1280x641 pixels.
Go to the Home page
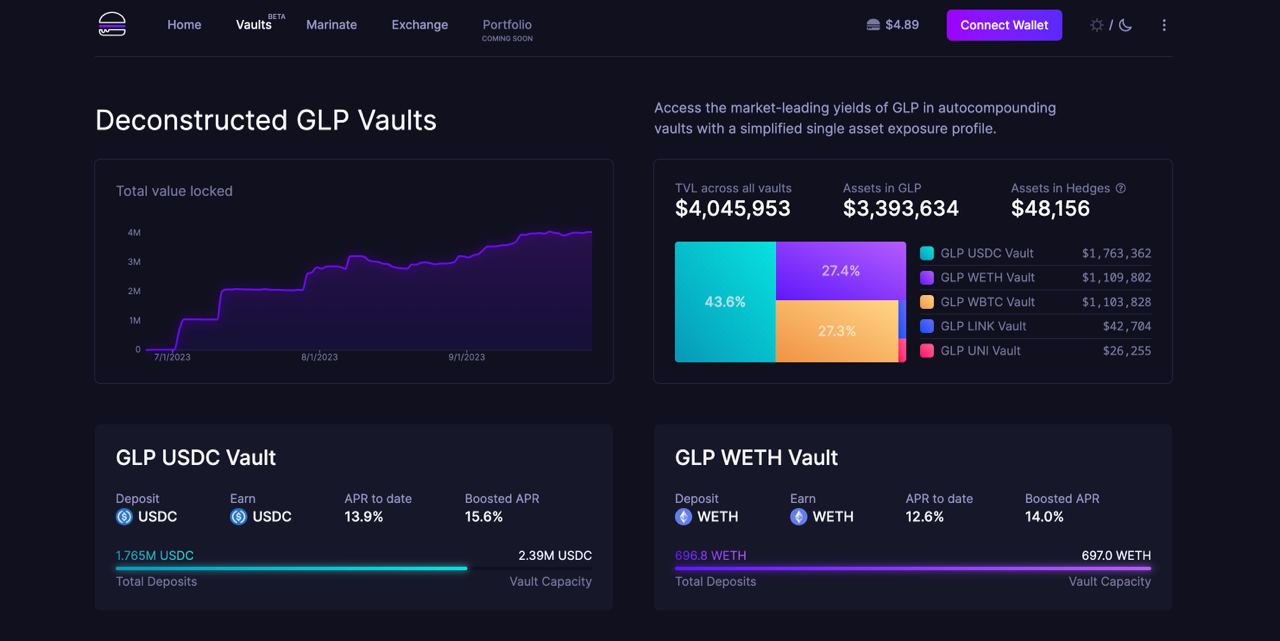coord(184,25)
